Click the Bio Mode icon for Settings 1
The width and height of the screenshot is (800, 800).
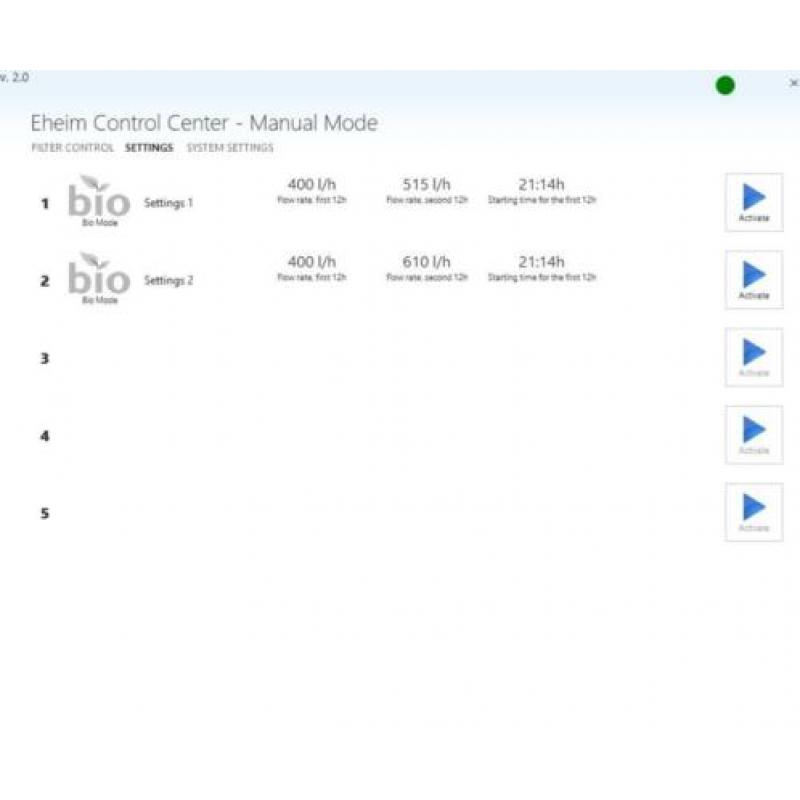coord(99,201)
